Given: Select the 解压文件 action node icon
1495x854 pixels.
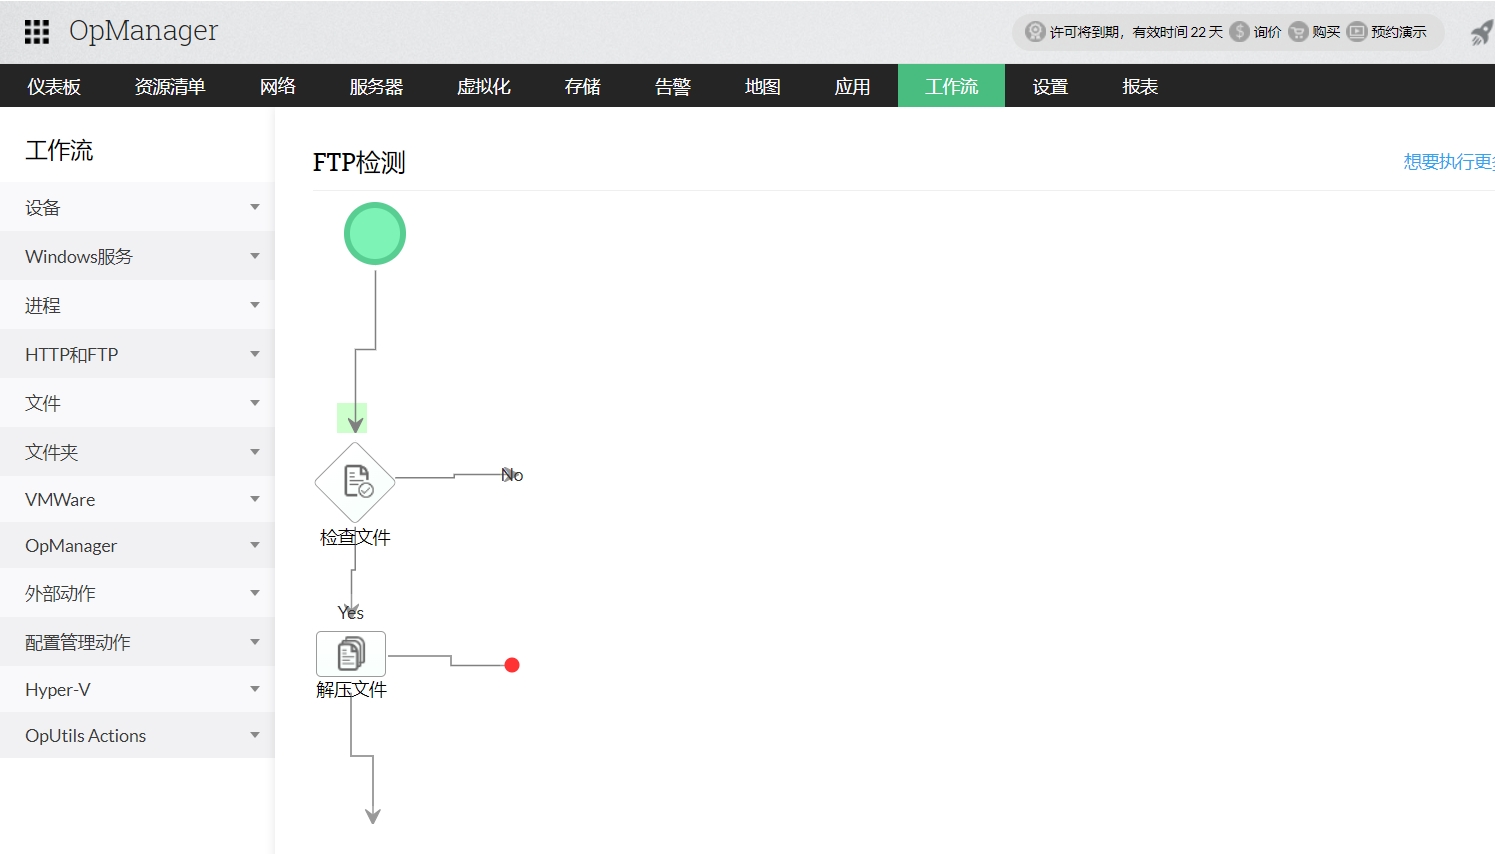Looking at the screenshot, I should click(351, 654).
